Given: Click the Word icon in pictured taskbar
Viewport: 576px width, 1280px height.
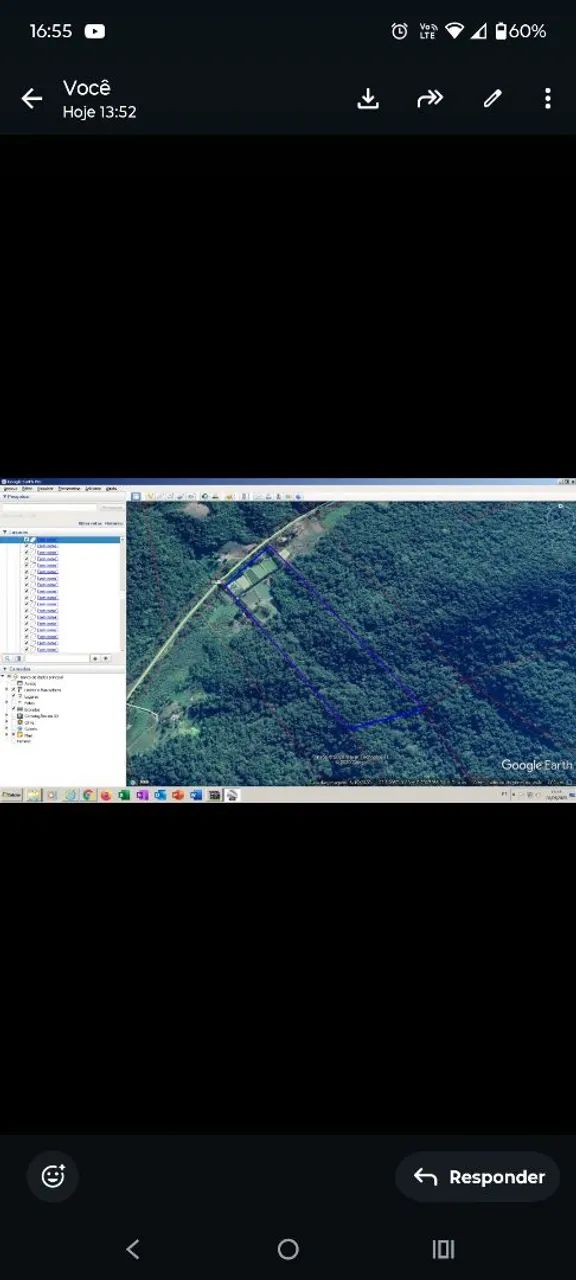Looking at the screenshot, I should (x=196, y=795).
